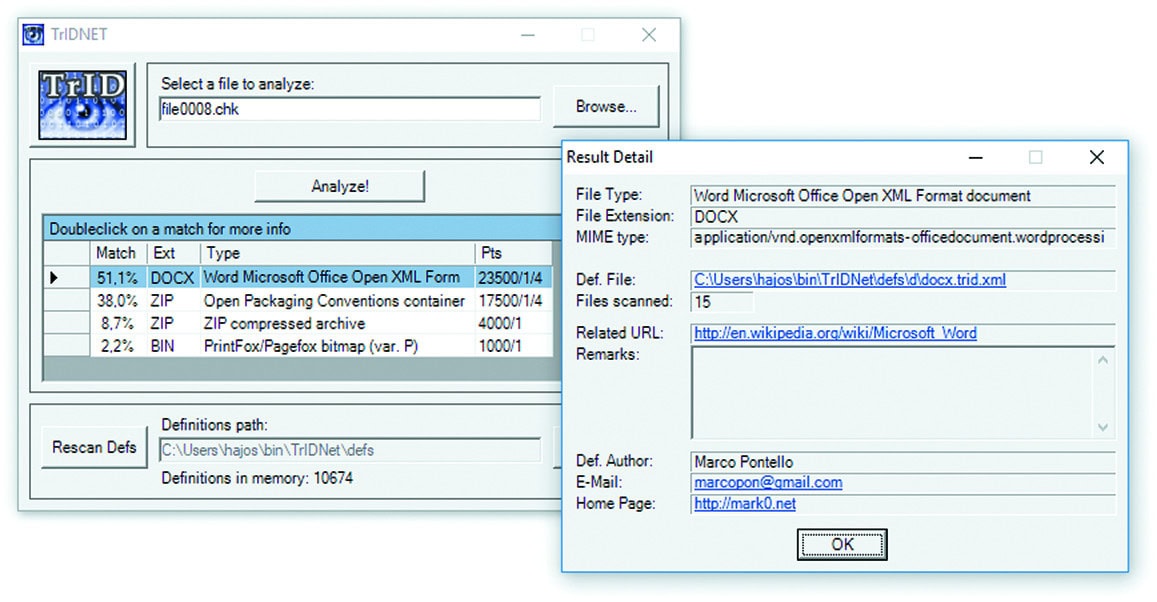The image size is (1157, 602).
Task: Click the TrIDNET title bar app icon
Action: [34, 35]
